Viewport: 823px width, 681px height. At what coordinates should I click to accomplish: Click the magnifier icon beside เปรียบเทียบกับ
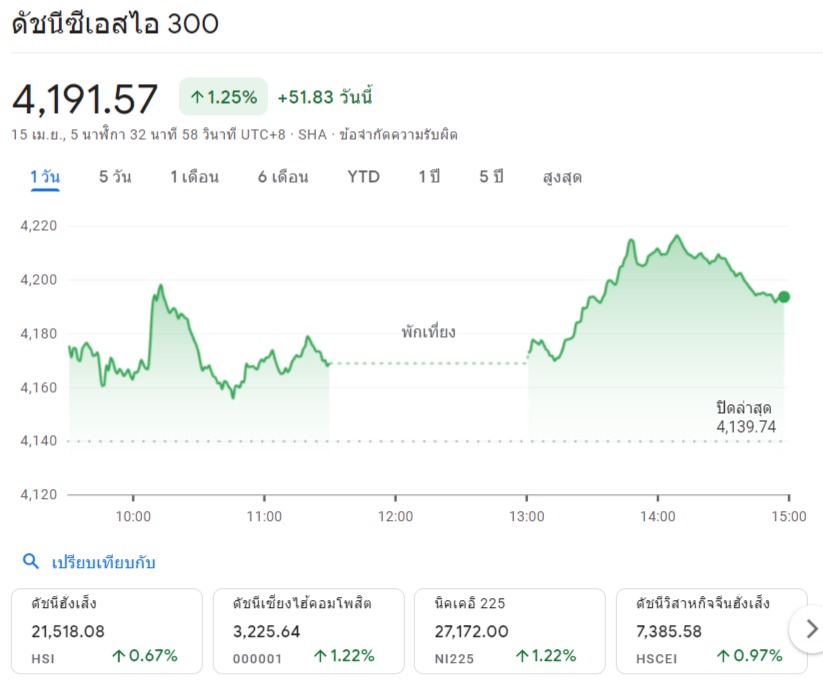pyautogui.click(x=31, y=562)
